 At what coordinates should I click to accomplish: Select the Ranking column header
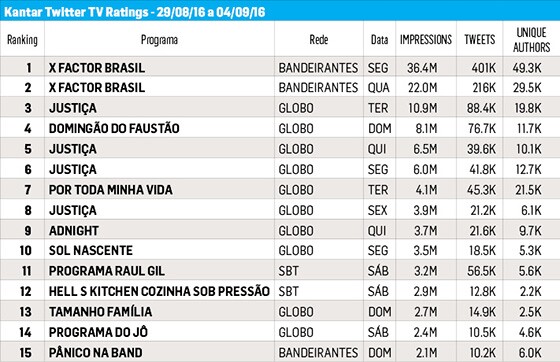point(22,40)
